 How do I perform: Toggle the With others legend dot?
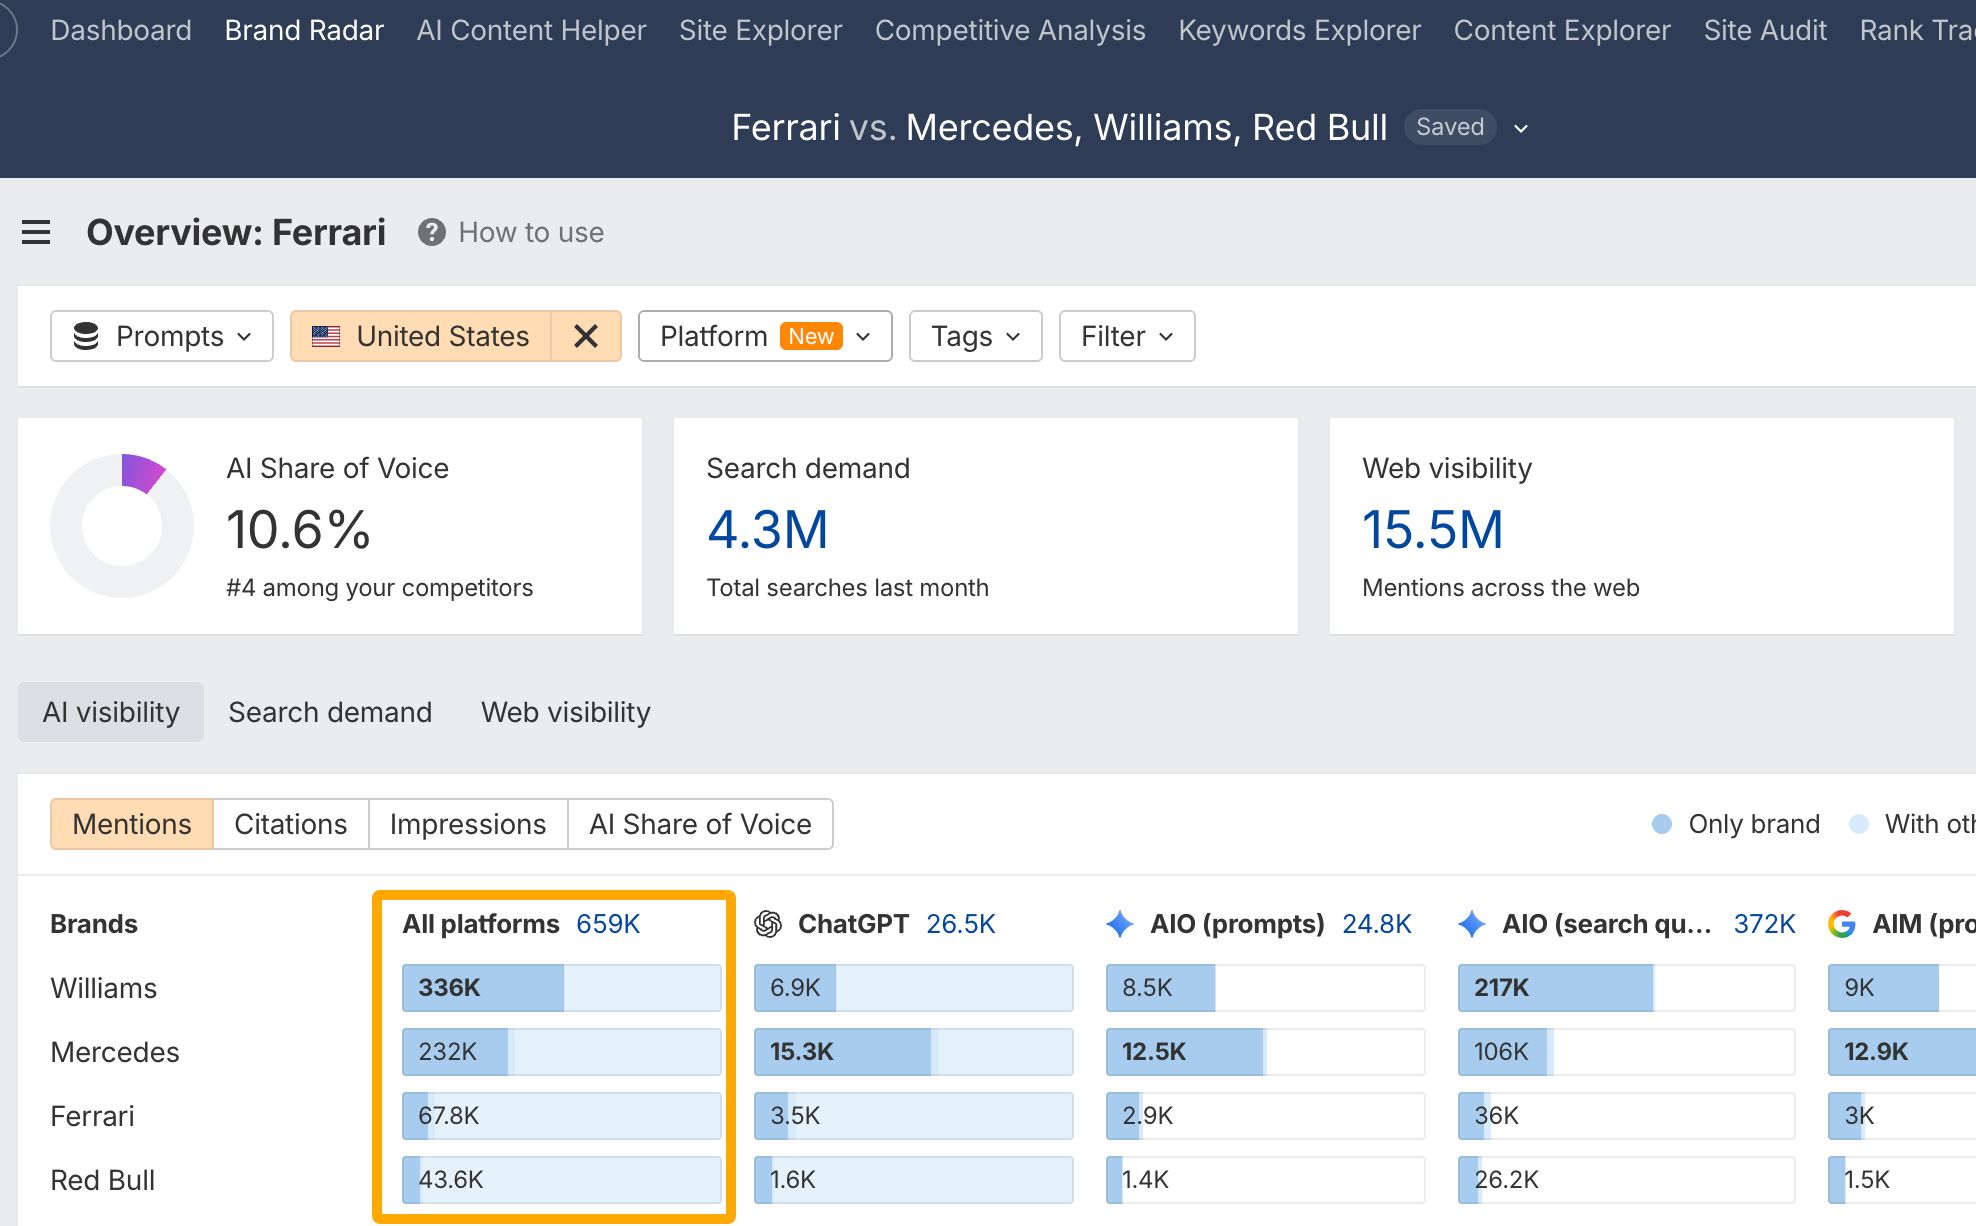1859,824
